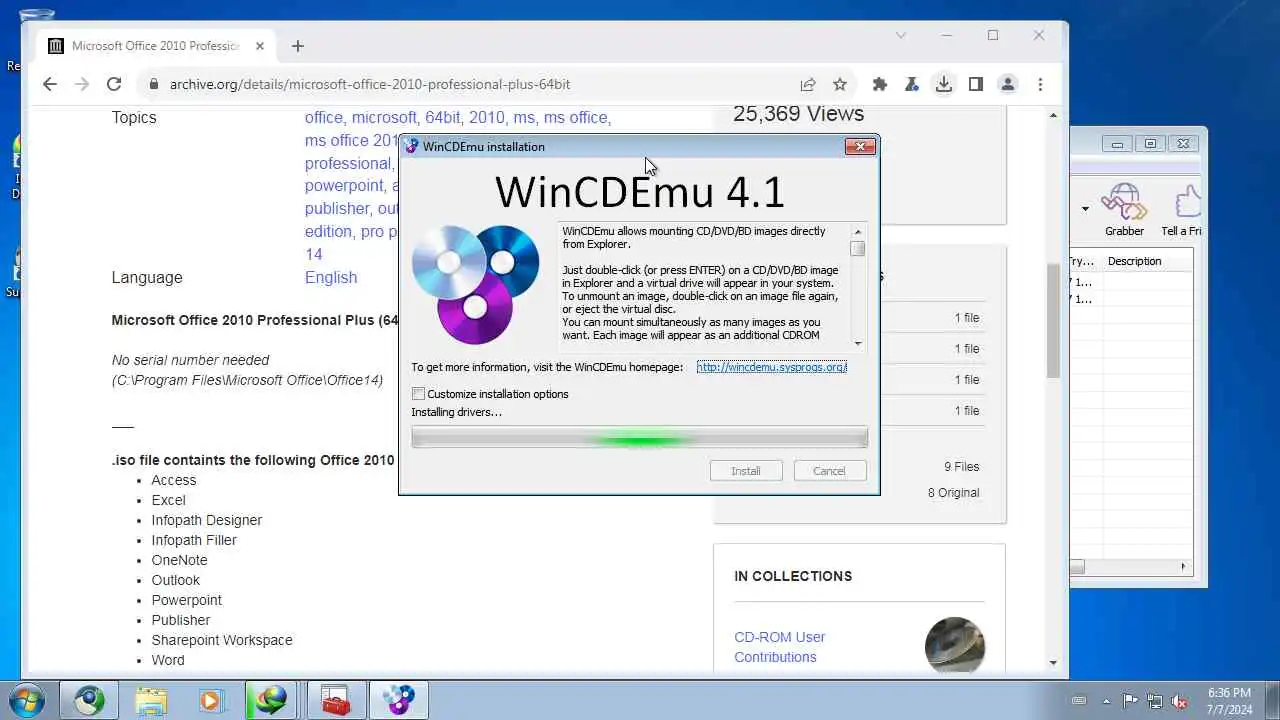Viewport: 1280px width, 720px height.
Task: Open the Windows Start orb
Action: point(27,700)
